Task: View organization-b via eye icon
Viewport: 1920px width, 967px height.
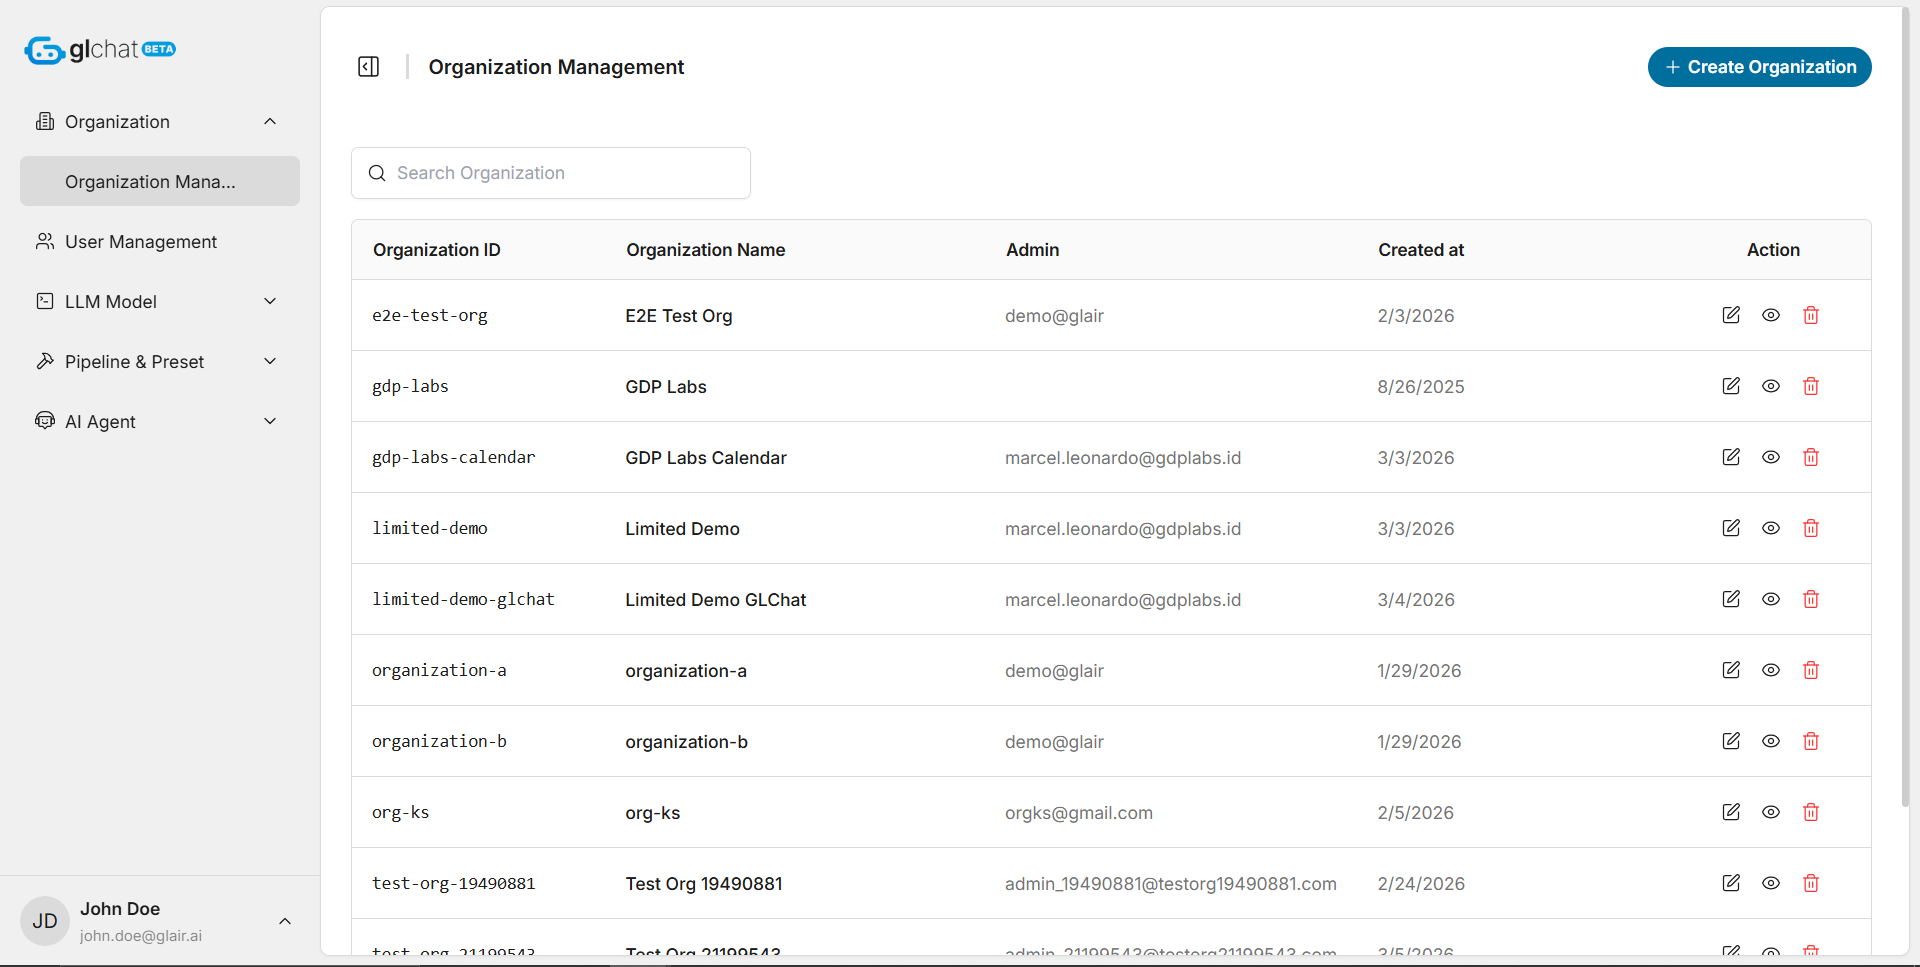Action: pos(1770,741)
